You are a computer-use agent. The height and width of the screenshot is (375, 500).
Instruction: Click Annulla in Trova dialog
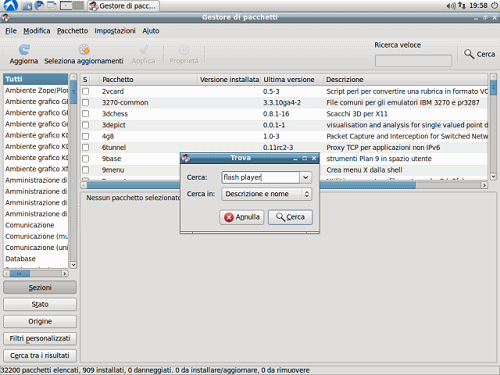pos(242,217)
